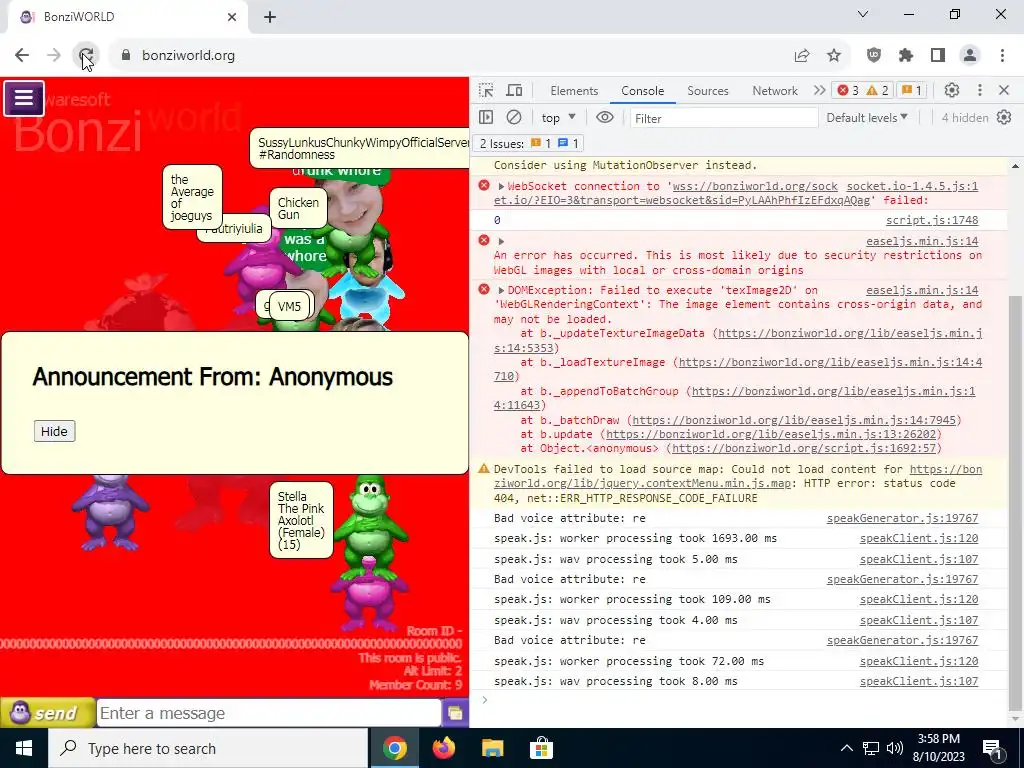Toggle the browser side panel icon

pos(938,56)
